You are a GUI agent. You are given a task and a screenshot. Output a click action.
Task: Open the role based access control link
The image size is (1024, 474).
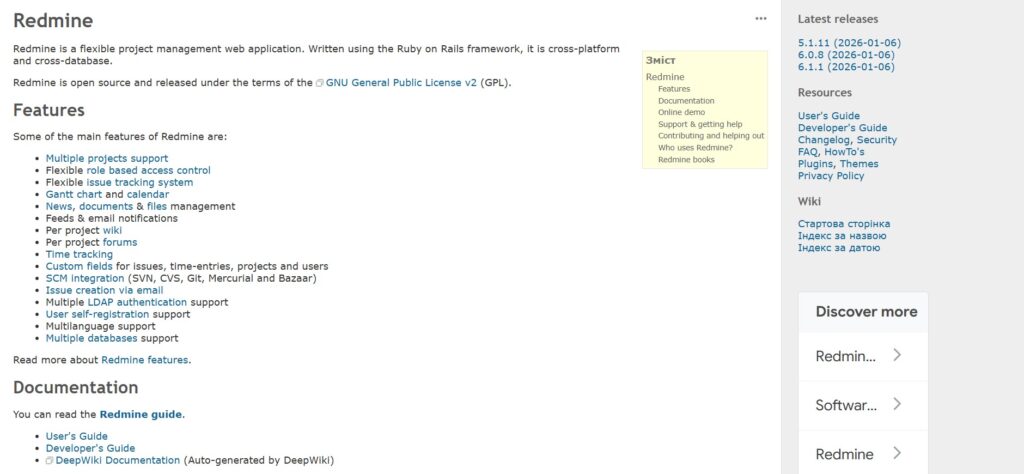pyautogui.click(x=148, y=170)
